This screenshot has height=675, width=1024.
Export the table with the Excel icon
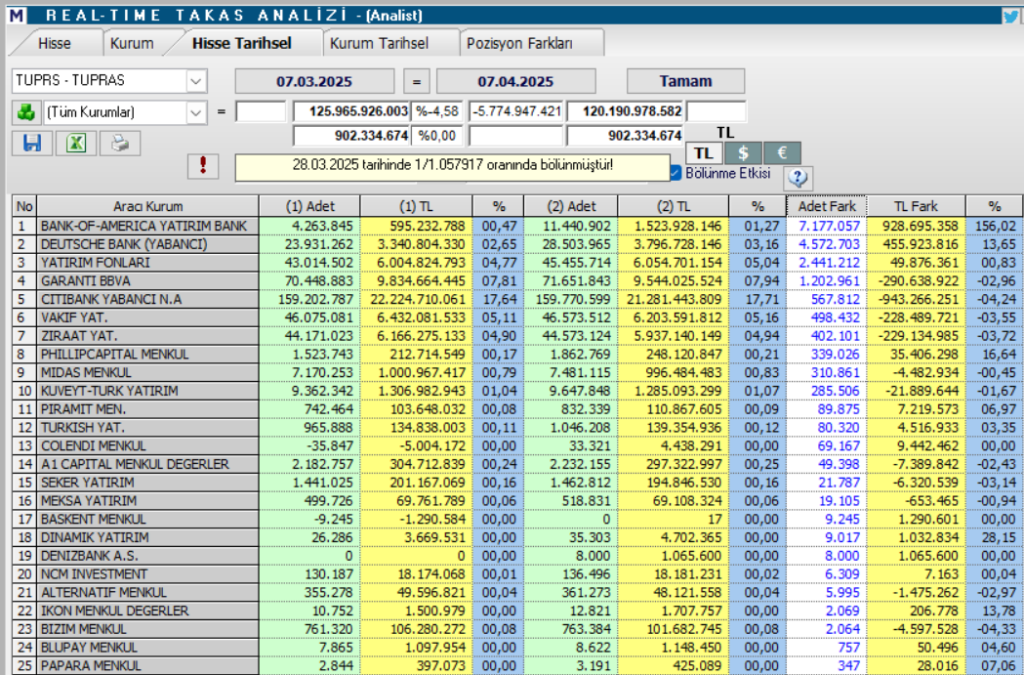[x=75, y=143]
